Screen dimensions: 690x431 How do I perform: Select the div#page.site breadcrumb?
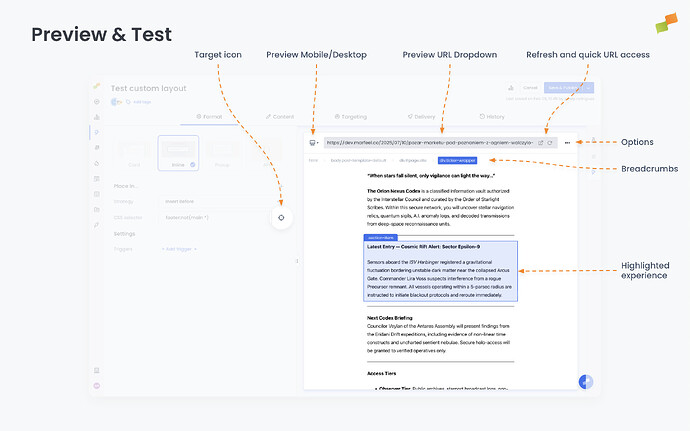point(414,159)
